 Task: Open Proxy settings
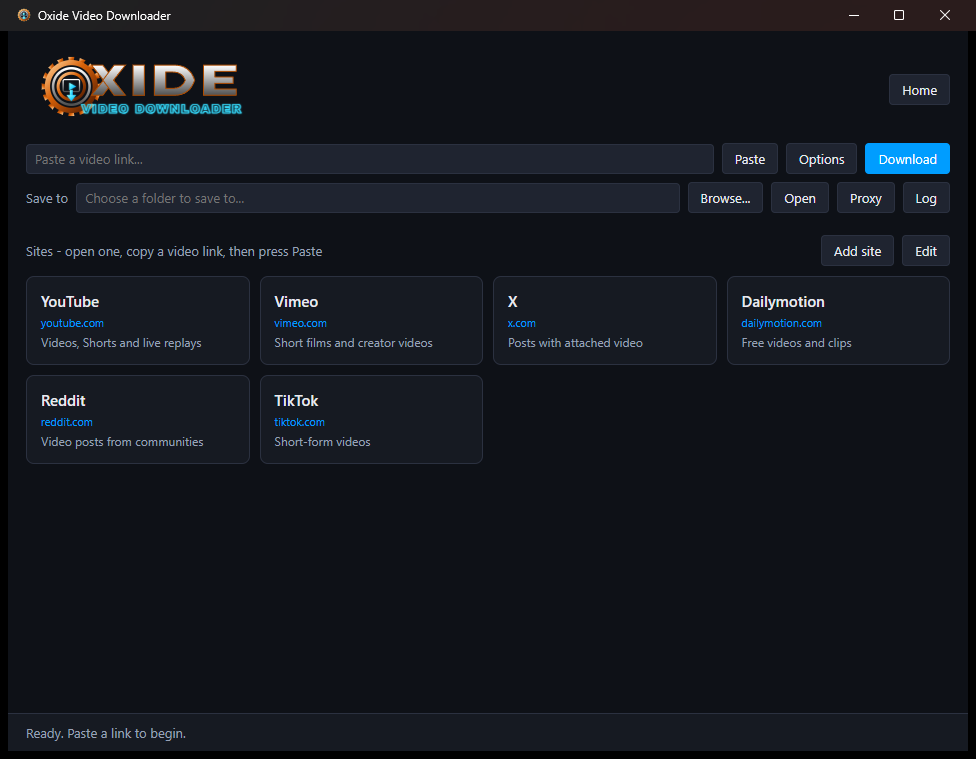(865, 198)
